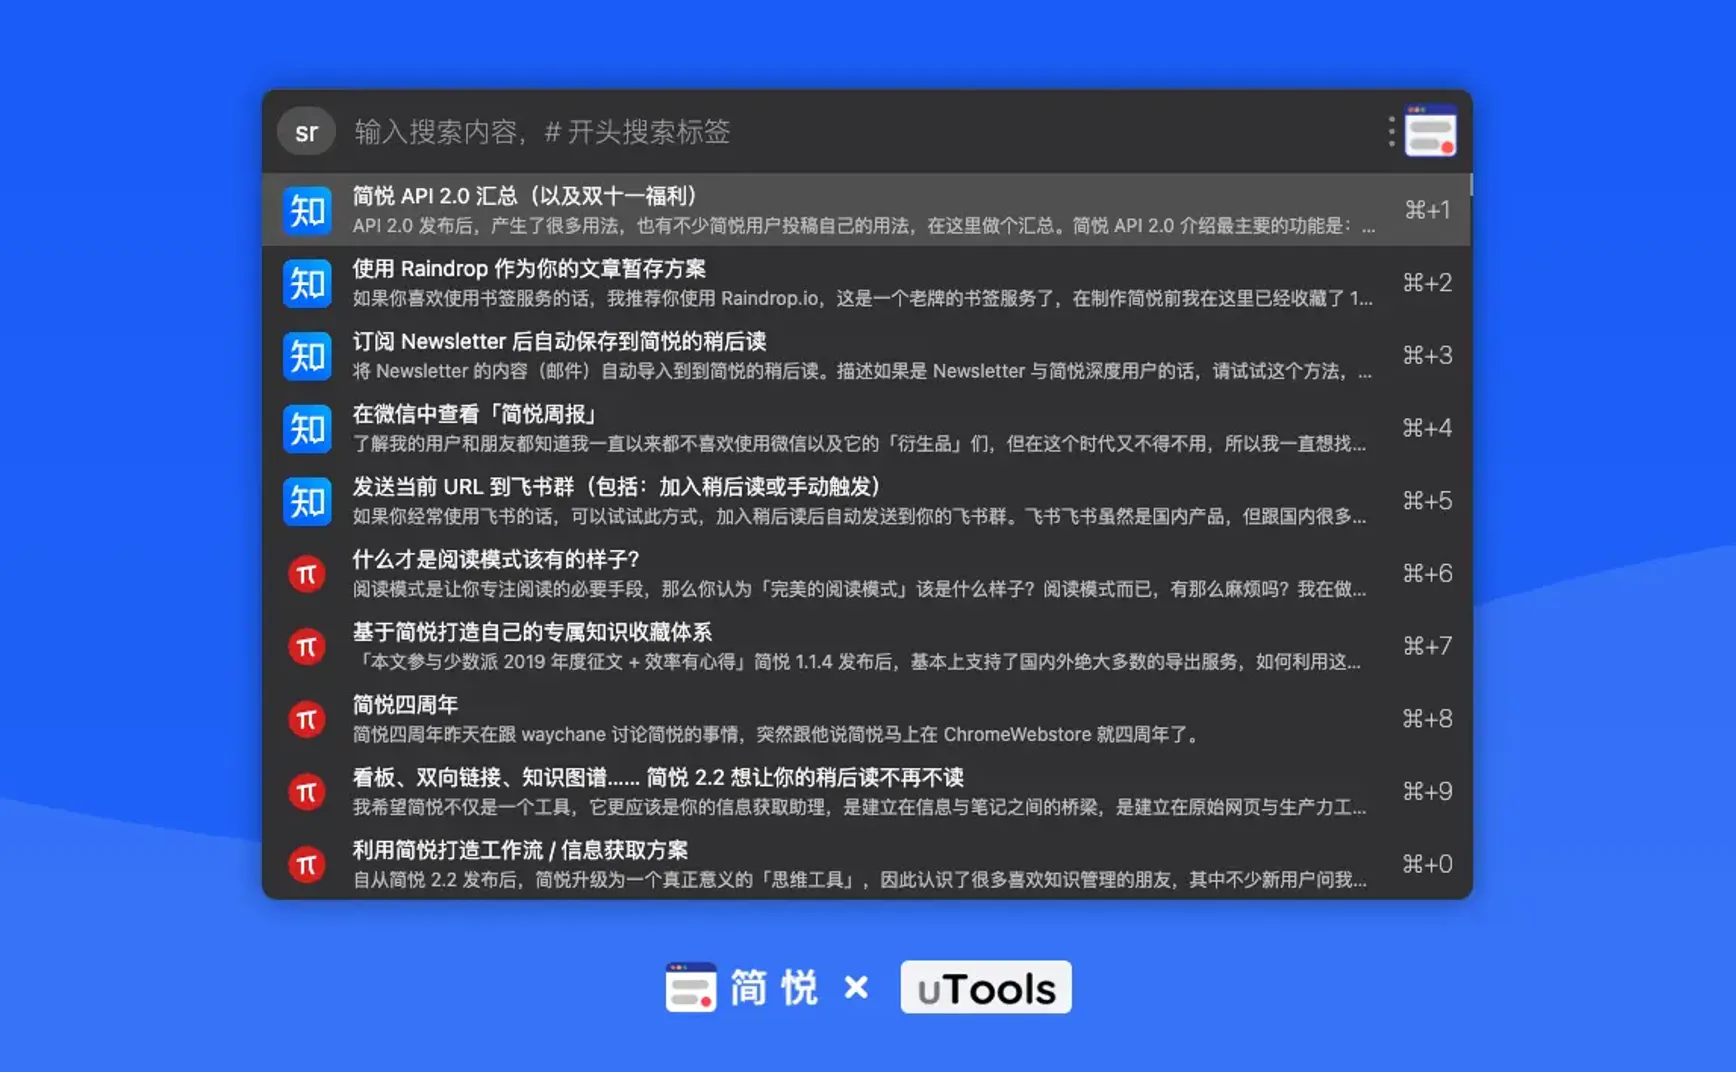Click the 简 悦 text in the footer

pyautogui.click(x=774, y=987)
